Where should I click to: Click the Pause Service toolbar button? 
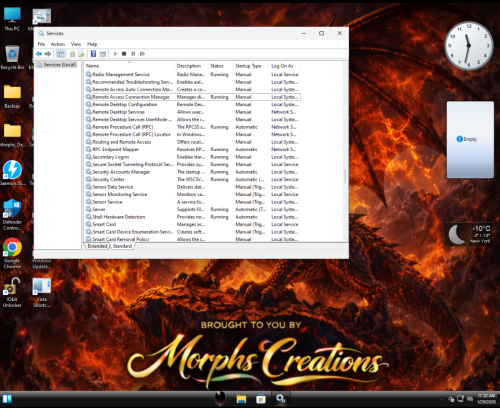click(x=133, y=54)
